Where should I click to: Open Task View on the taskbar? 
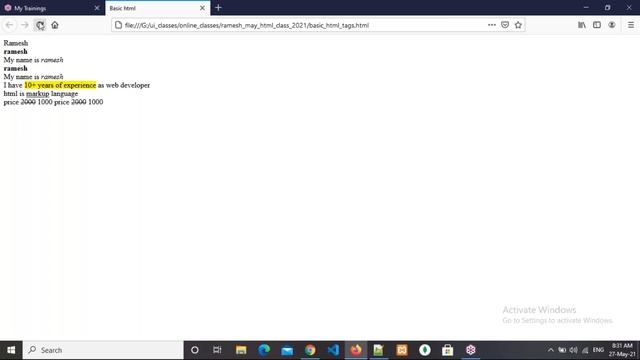tap(217, 350)
